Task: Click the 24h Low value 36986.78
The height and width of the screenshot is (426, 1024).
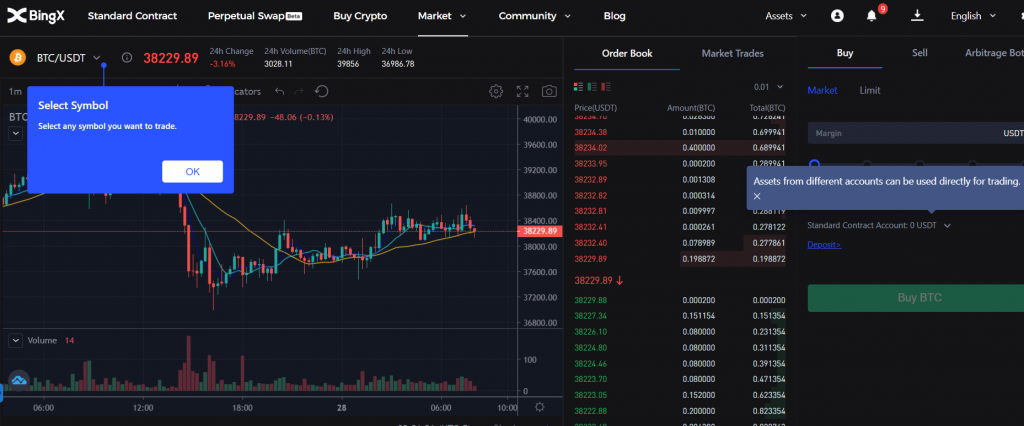Action: coord(398,64)
